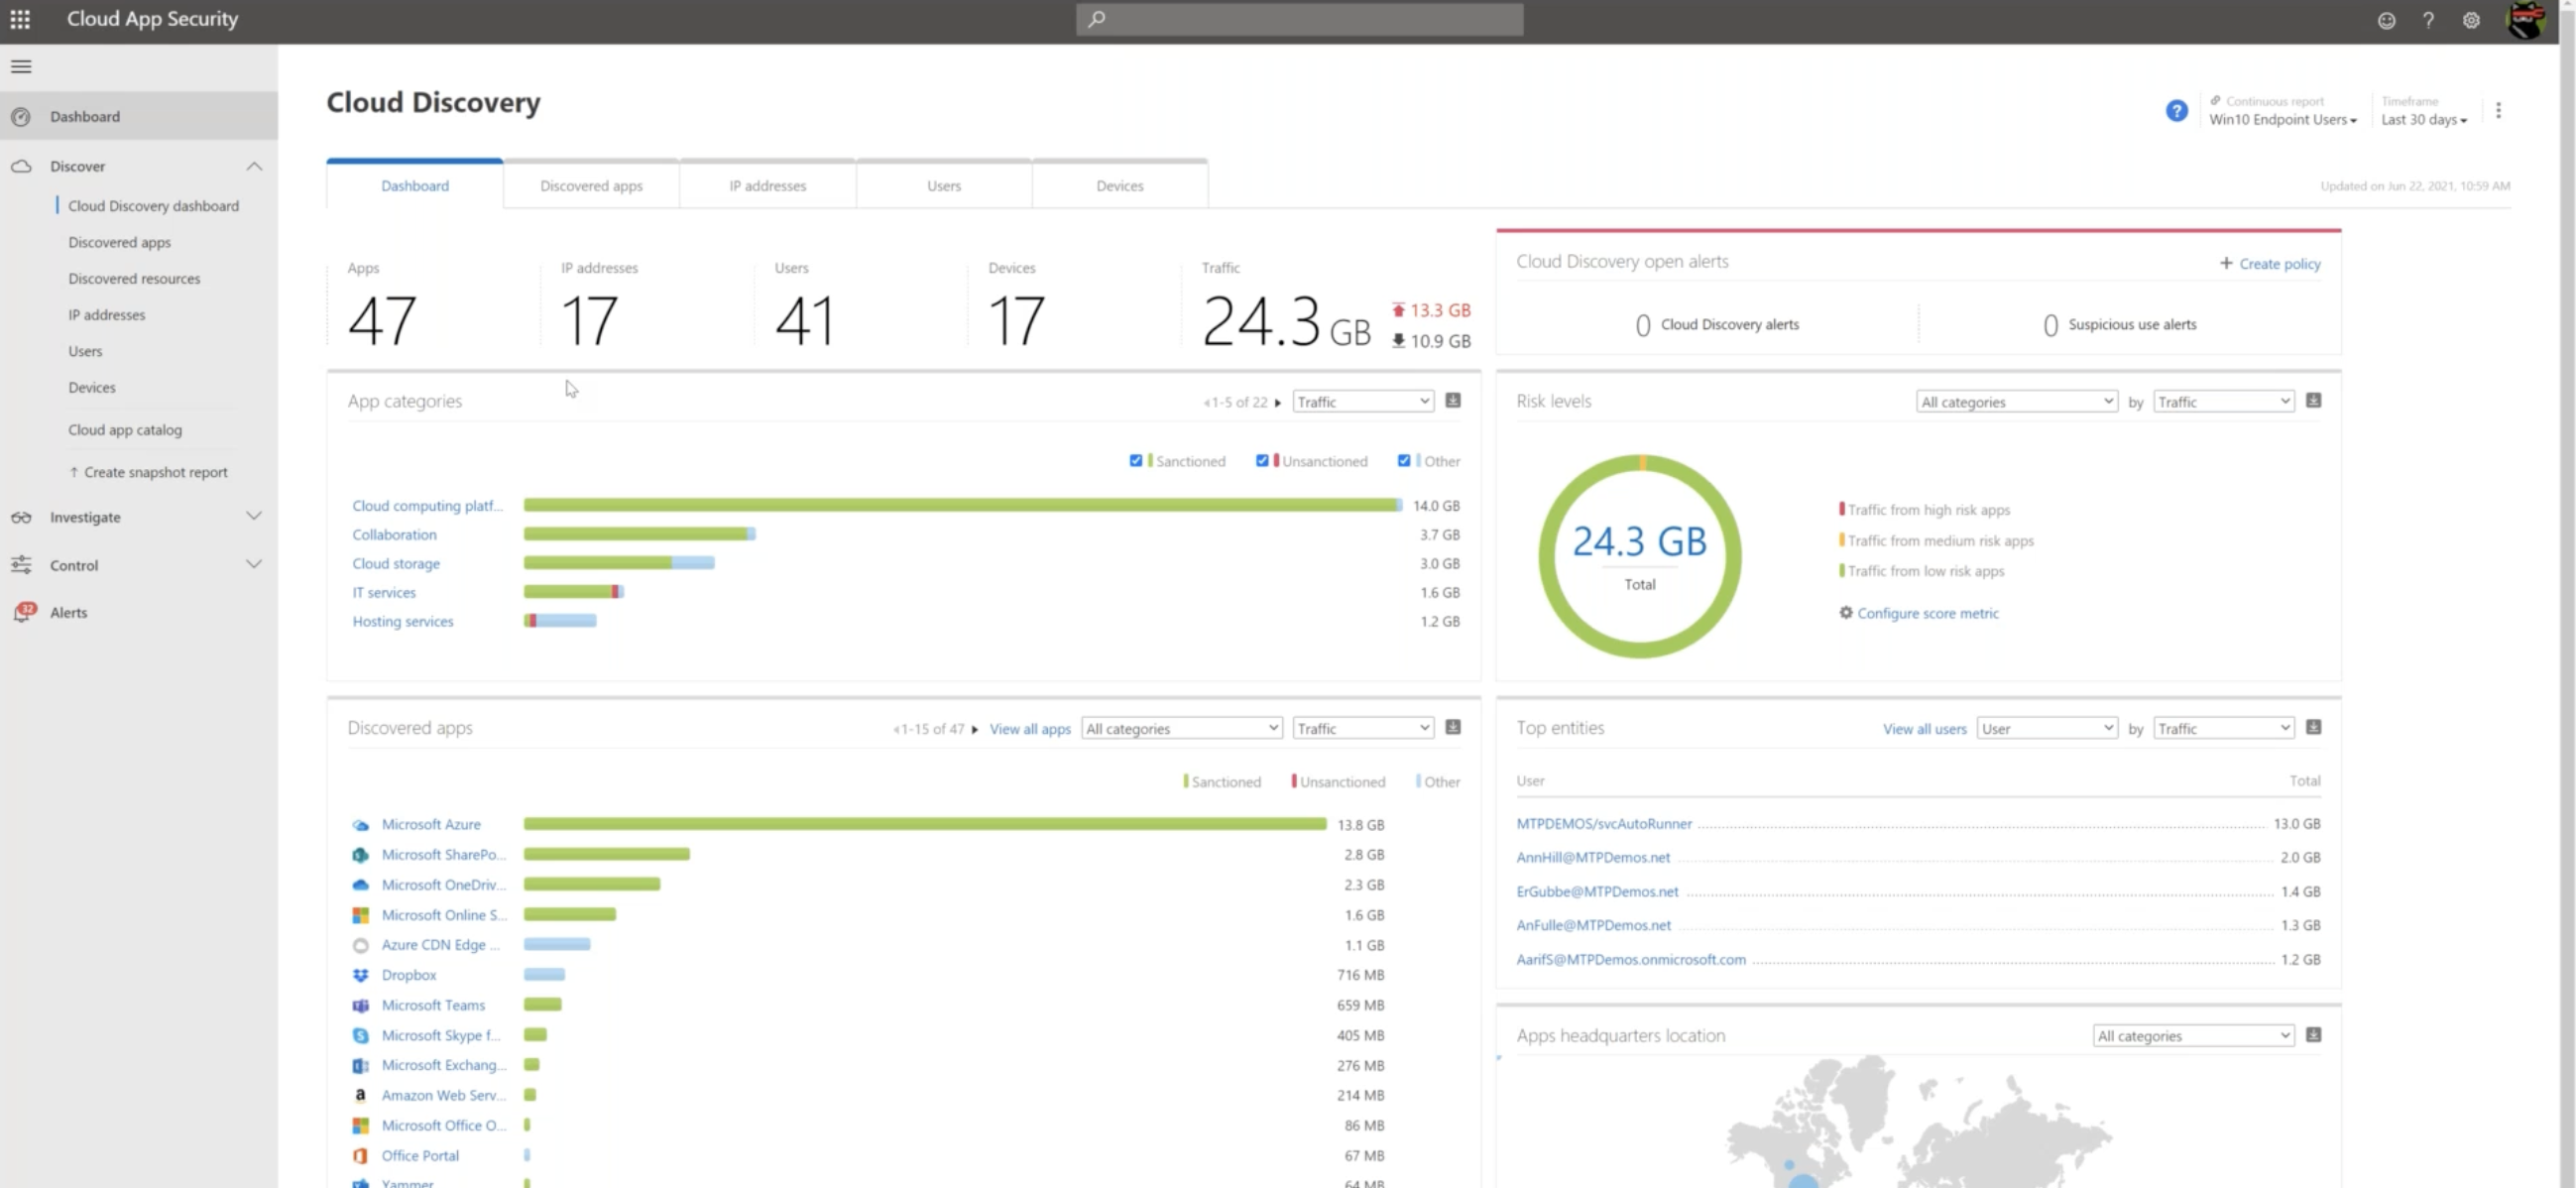Viewport: 2576px width, 1188px height.
Task: Go to next page of discovered apps
Action: point(975,730)
